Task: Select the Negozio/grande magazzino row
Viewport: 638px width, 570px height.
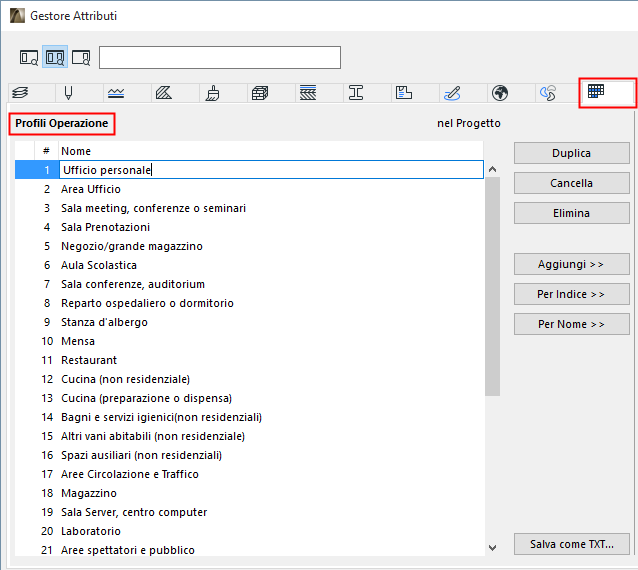Action: [x=249, y=246]
